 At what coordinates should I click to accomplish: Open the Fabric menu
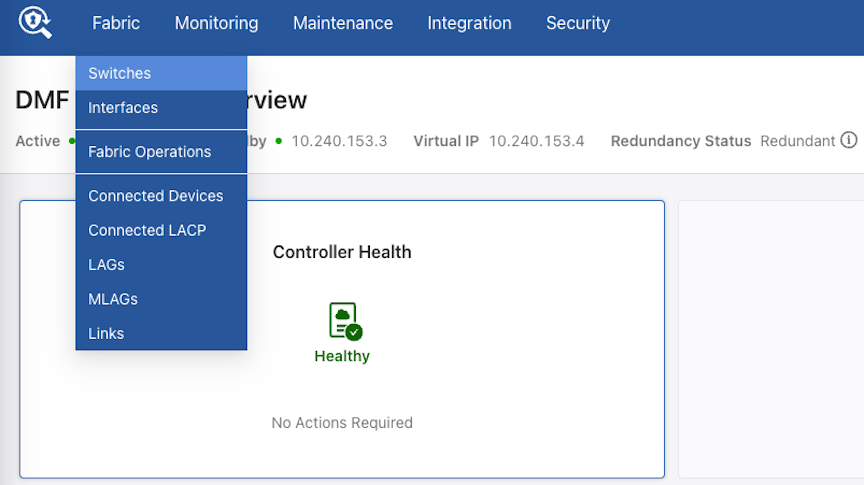(116, 23)
